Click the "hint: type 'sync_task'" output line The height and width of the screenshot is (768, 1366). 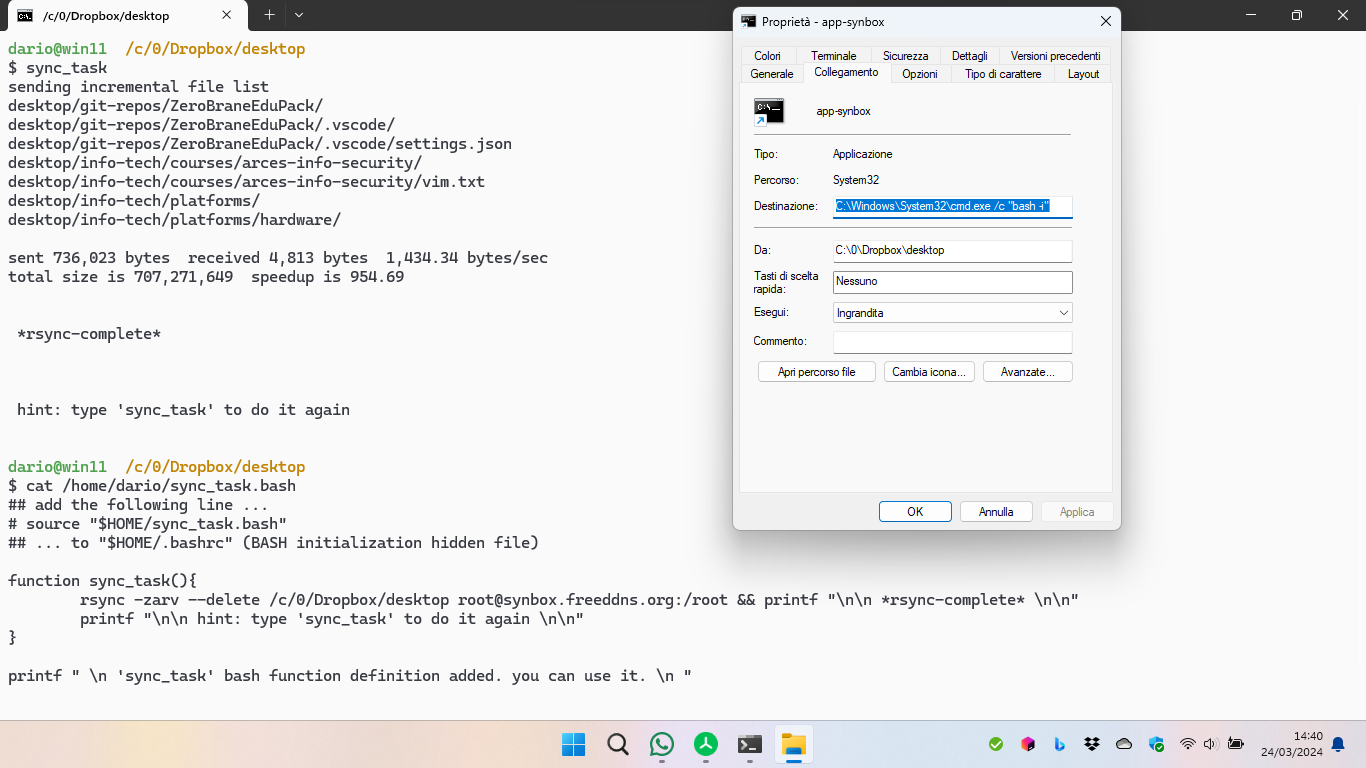(x=183, y=410)
